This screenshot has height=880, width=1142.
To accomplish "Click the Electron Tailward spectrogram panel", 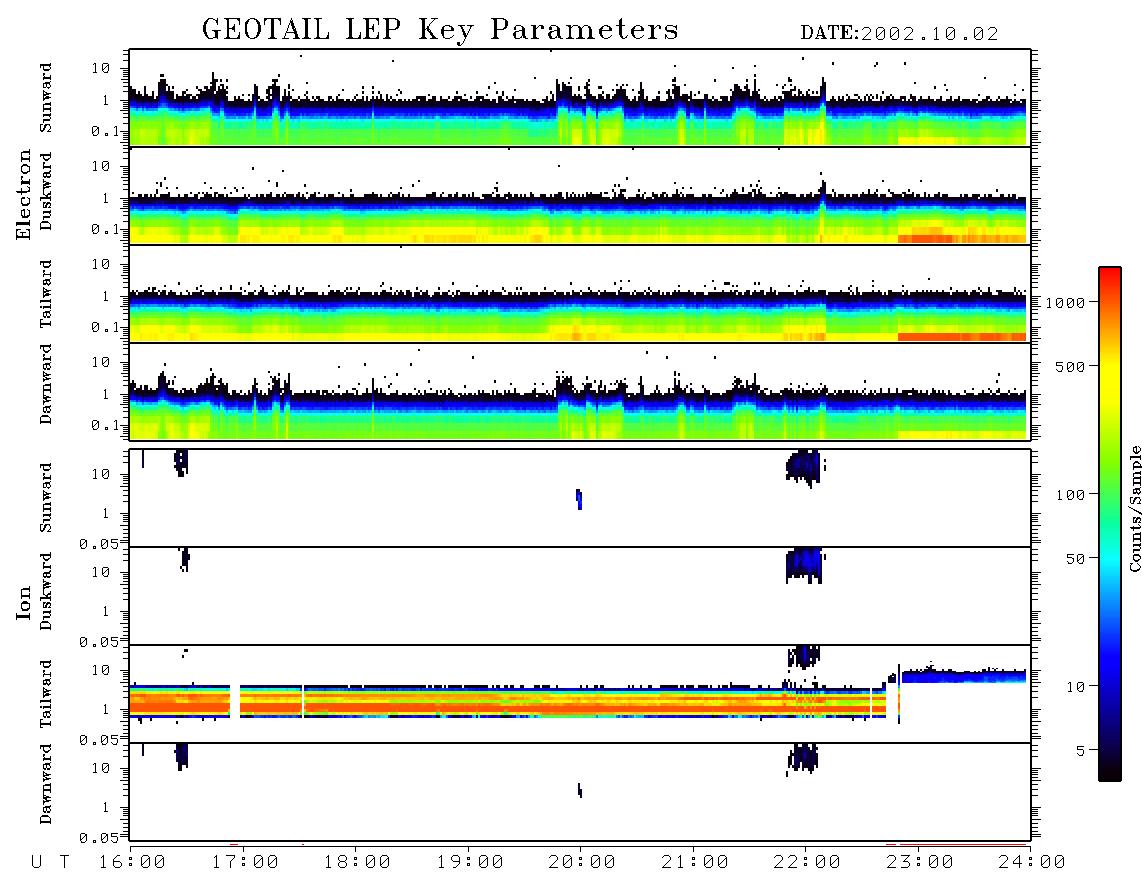I will (580, 294).
